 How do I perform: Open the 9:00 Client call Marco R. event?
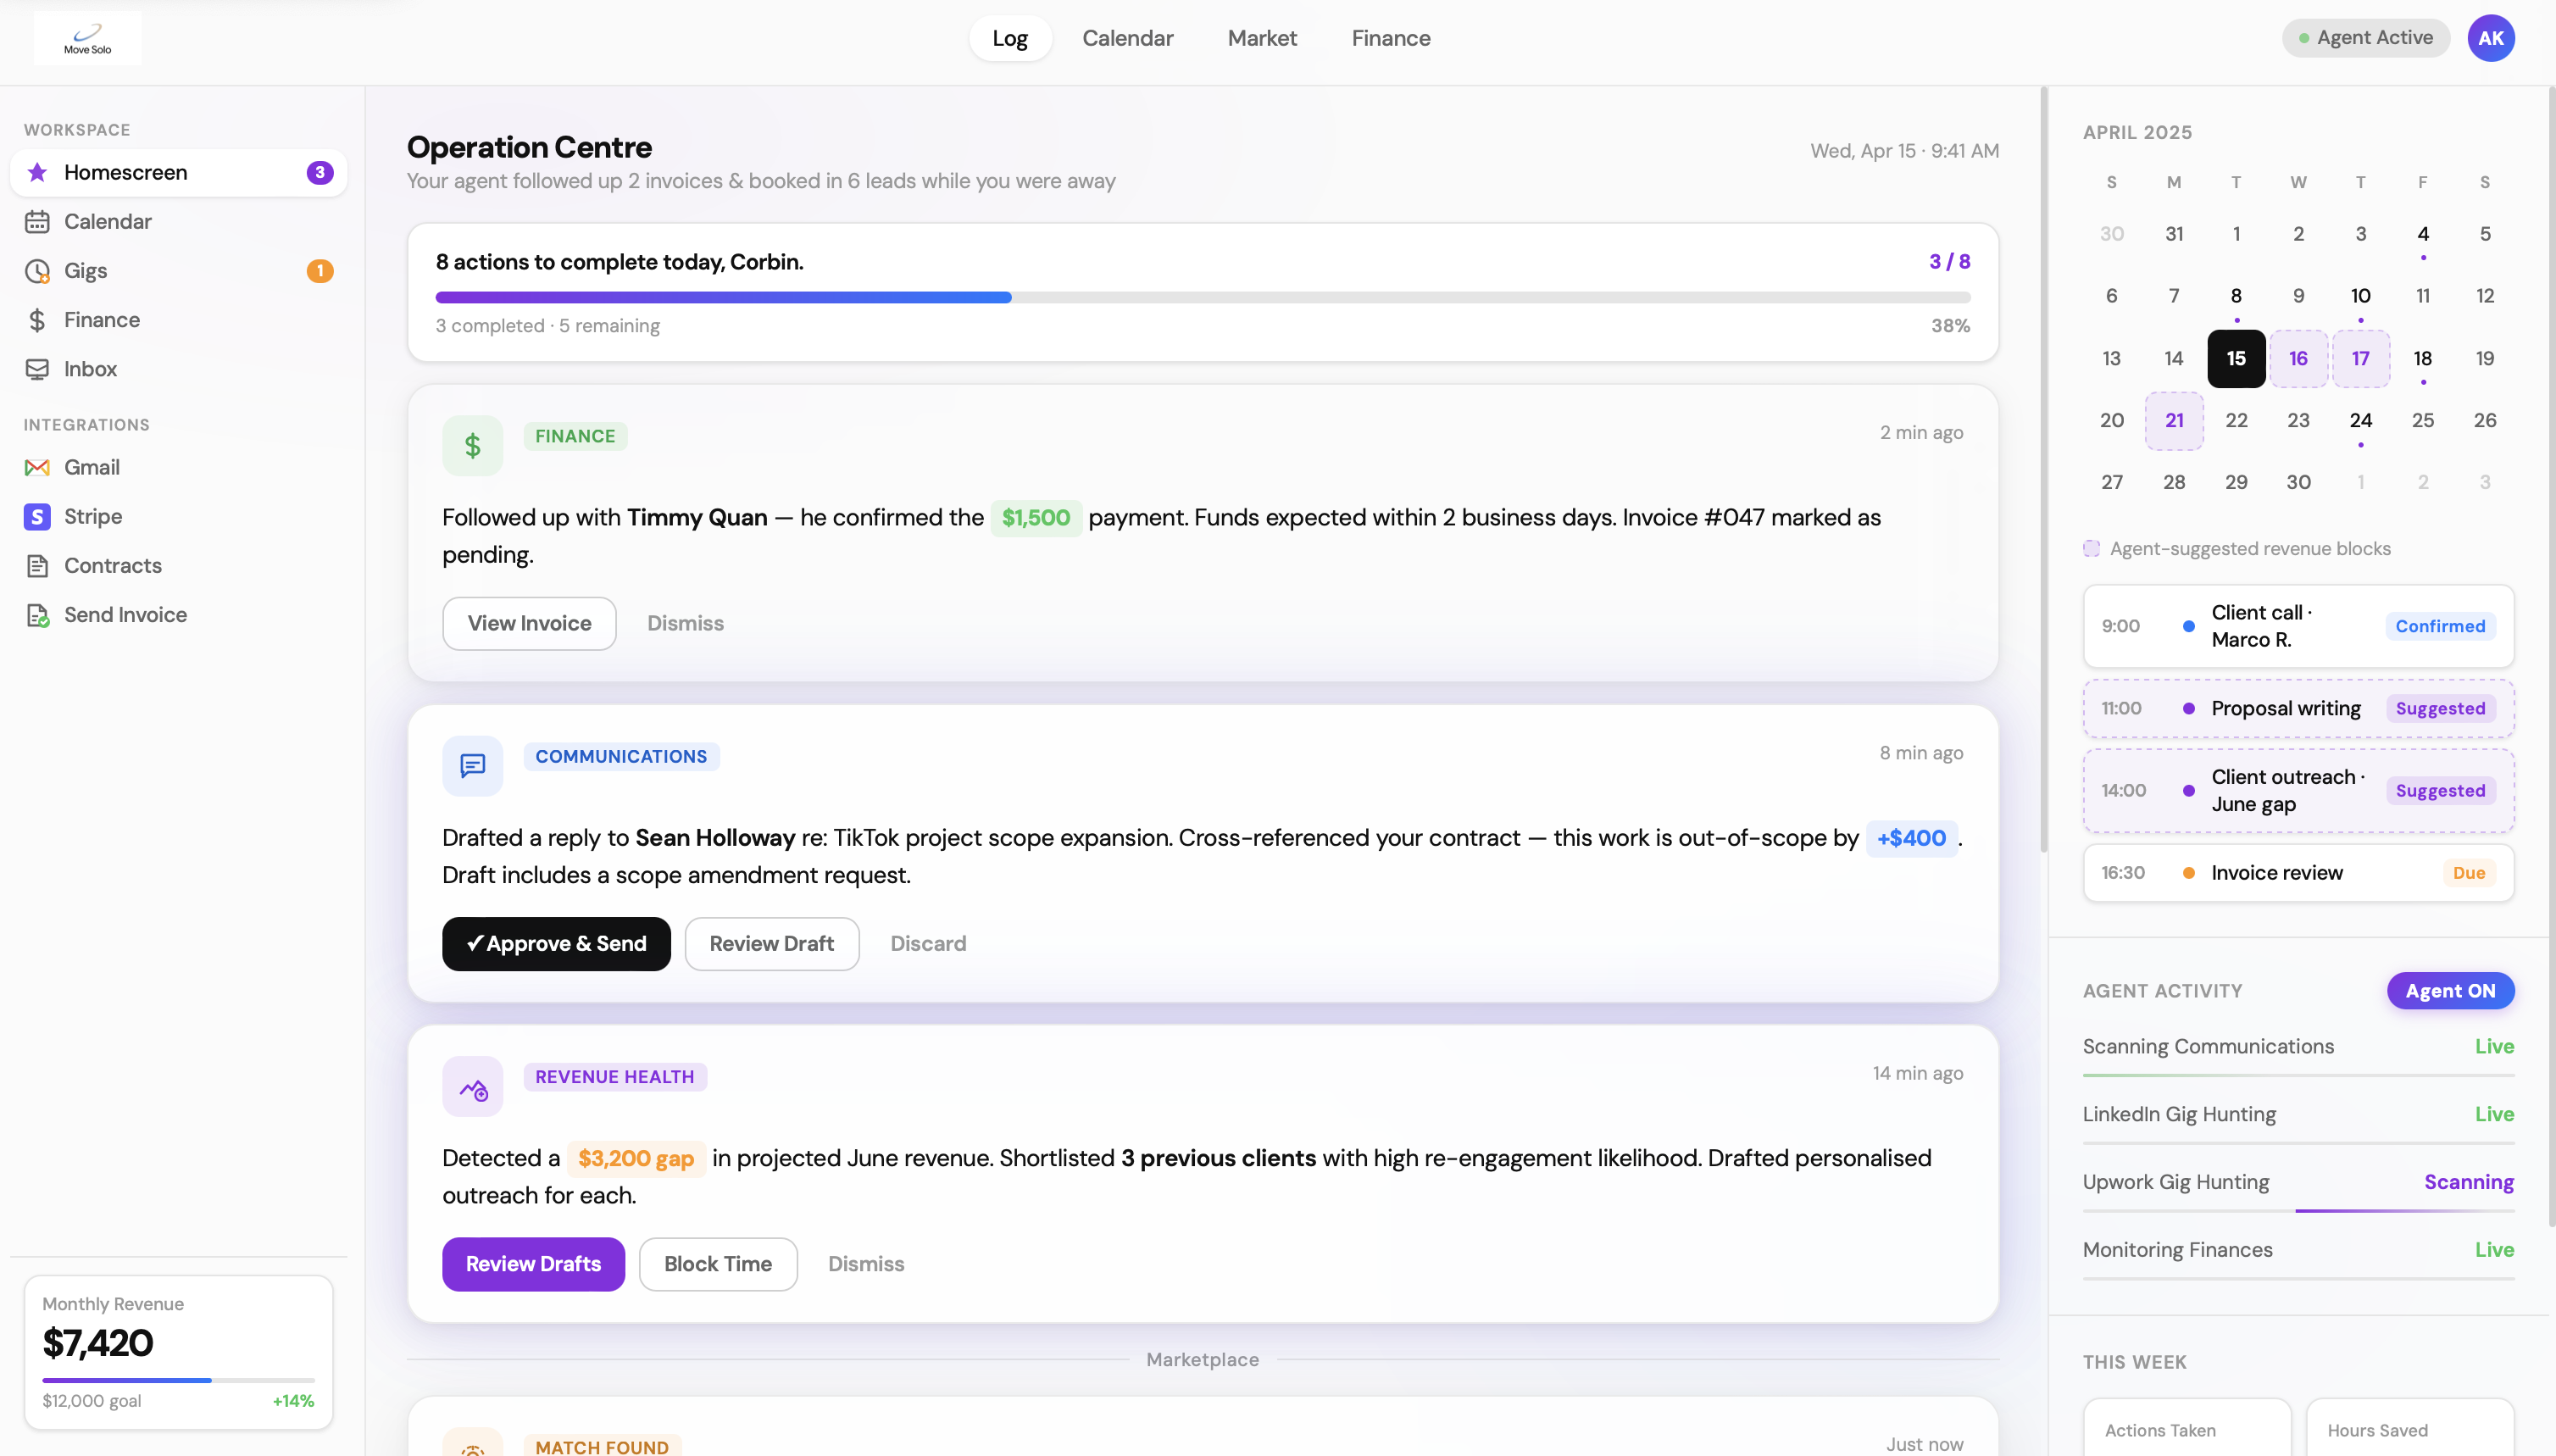click(2298, 626)
